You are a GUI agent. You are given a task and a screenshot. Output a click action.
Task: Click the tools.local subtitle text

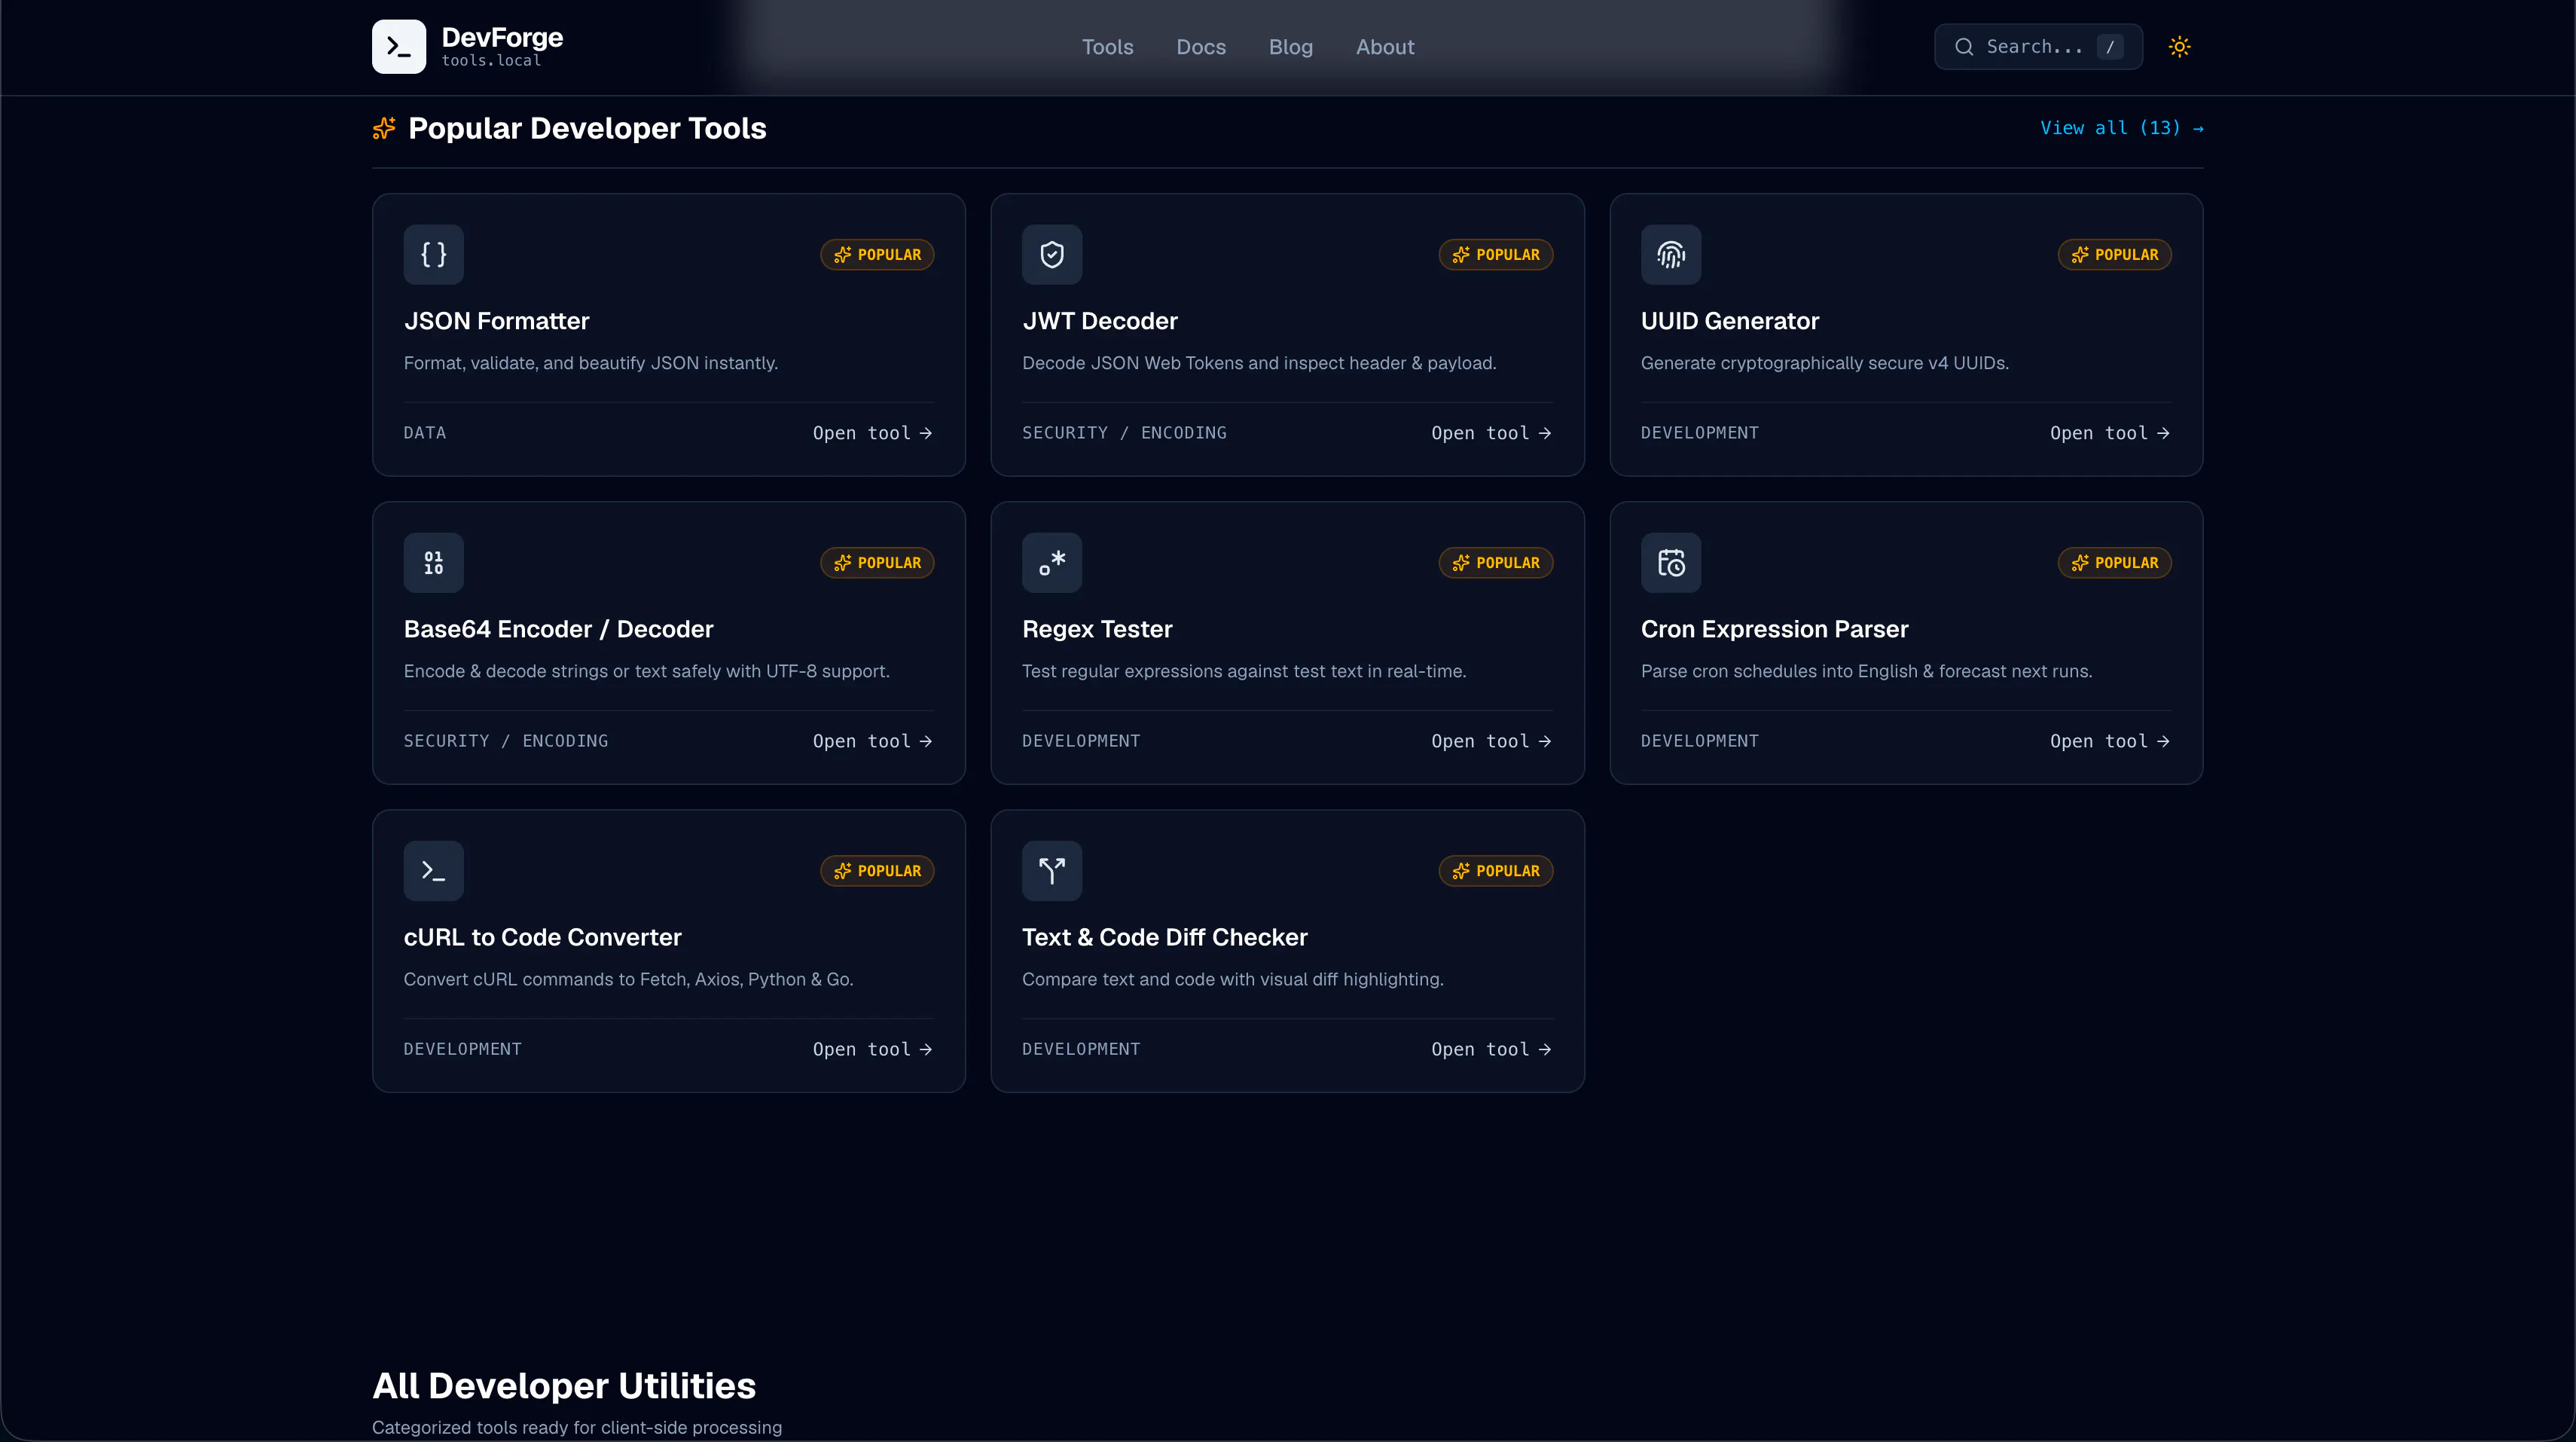(491, 61)
